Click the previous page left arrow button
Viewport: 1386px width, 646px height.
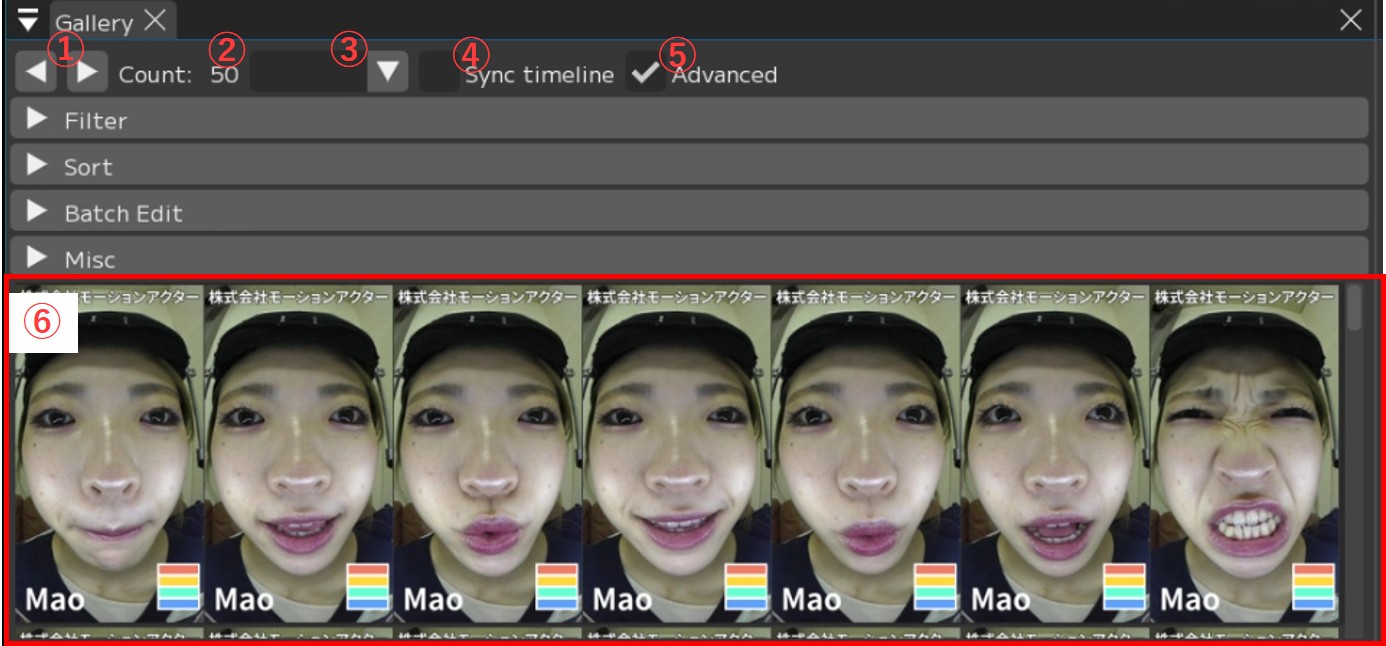pos(36,74)
